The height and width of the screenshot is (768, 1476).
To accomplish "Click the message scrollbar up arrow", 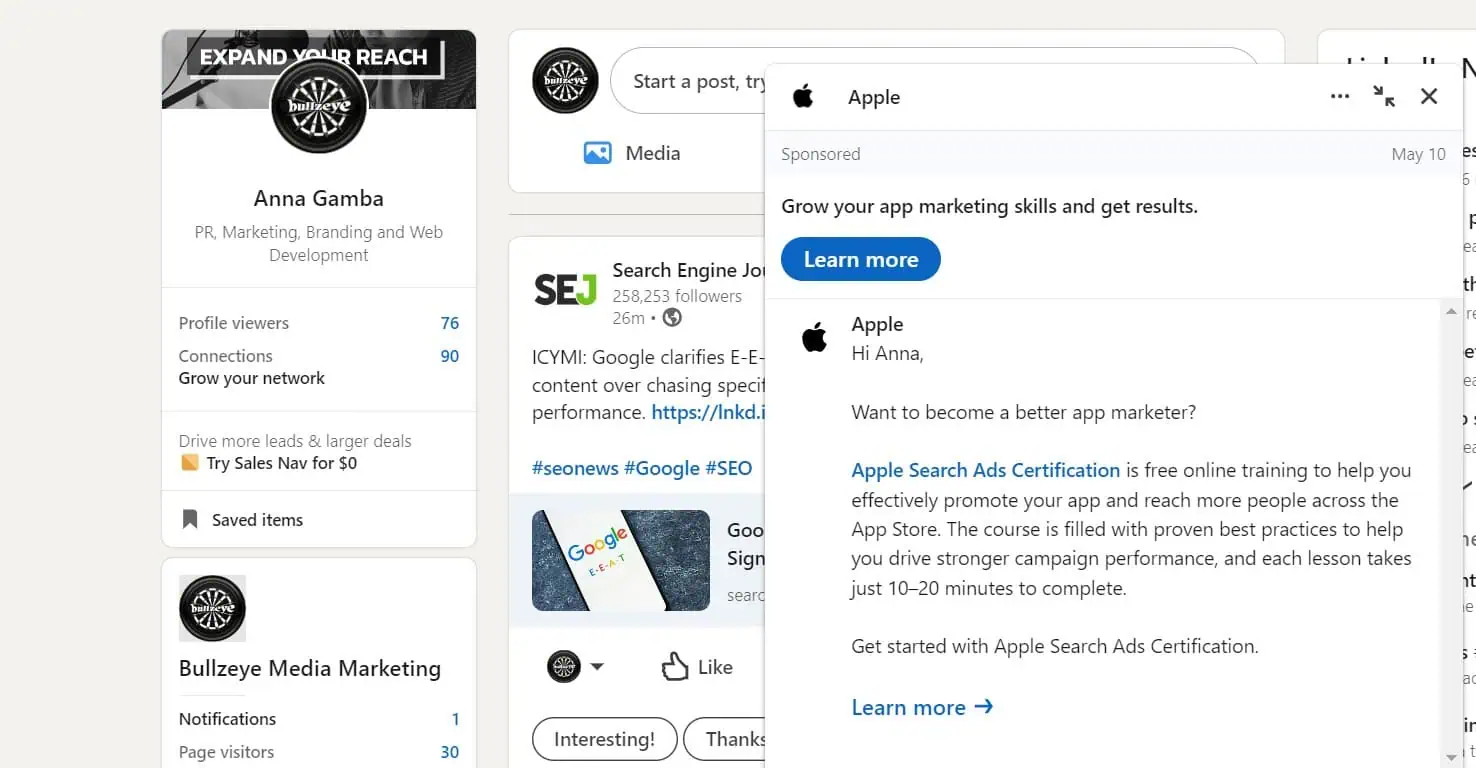I will pyautogui.click(x=1451, y=312).
